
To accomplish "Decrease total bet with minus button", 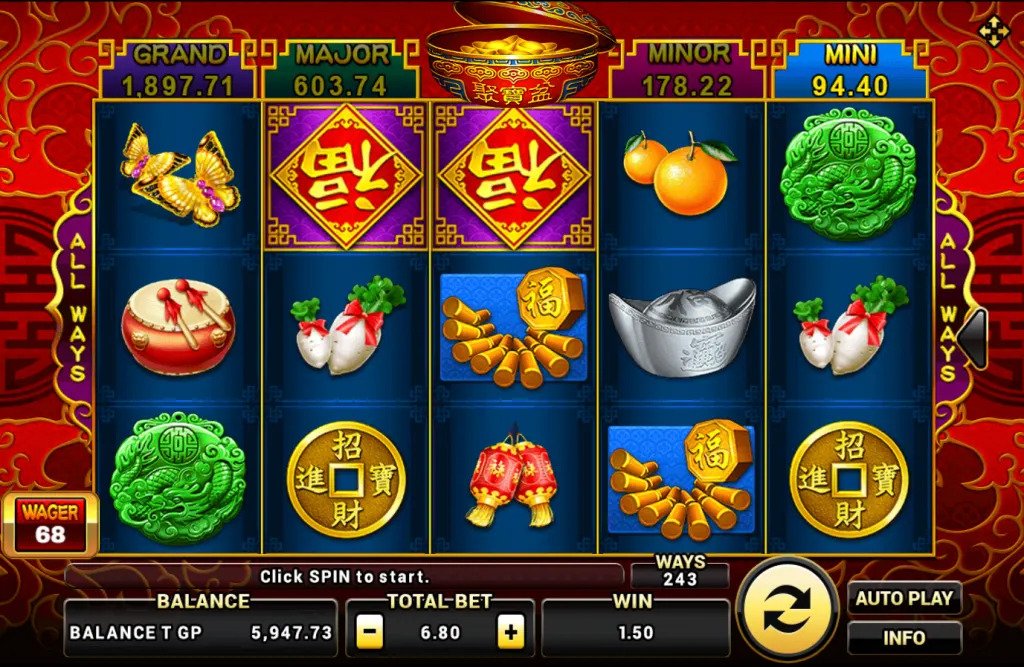I will [370, 632].
